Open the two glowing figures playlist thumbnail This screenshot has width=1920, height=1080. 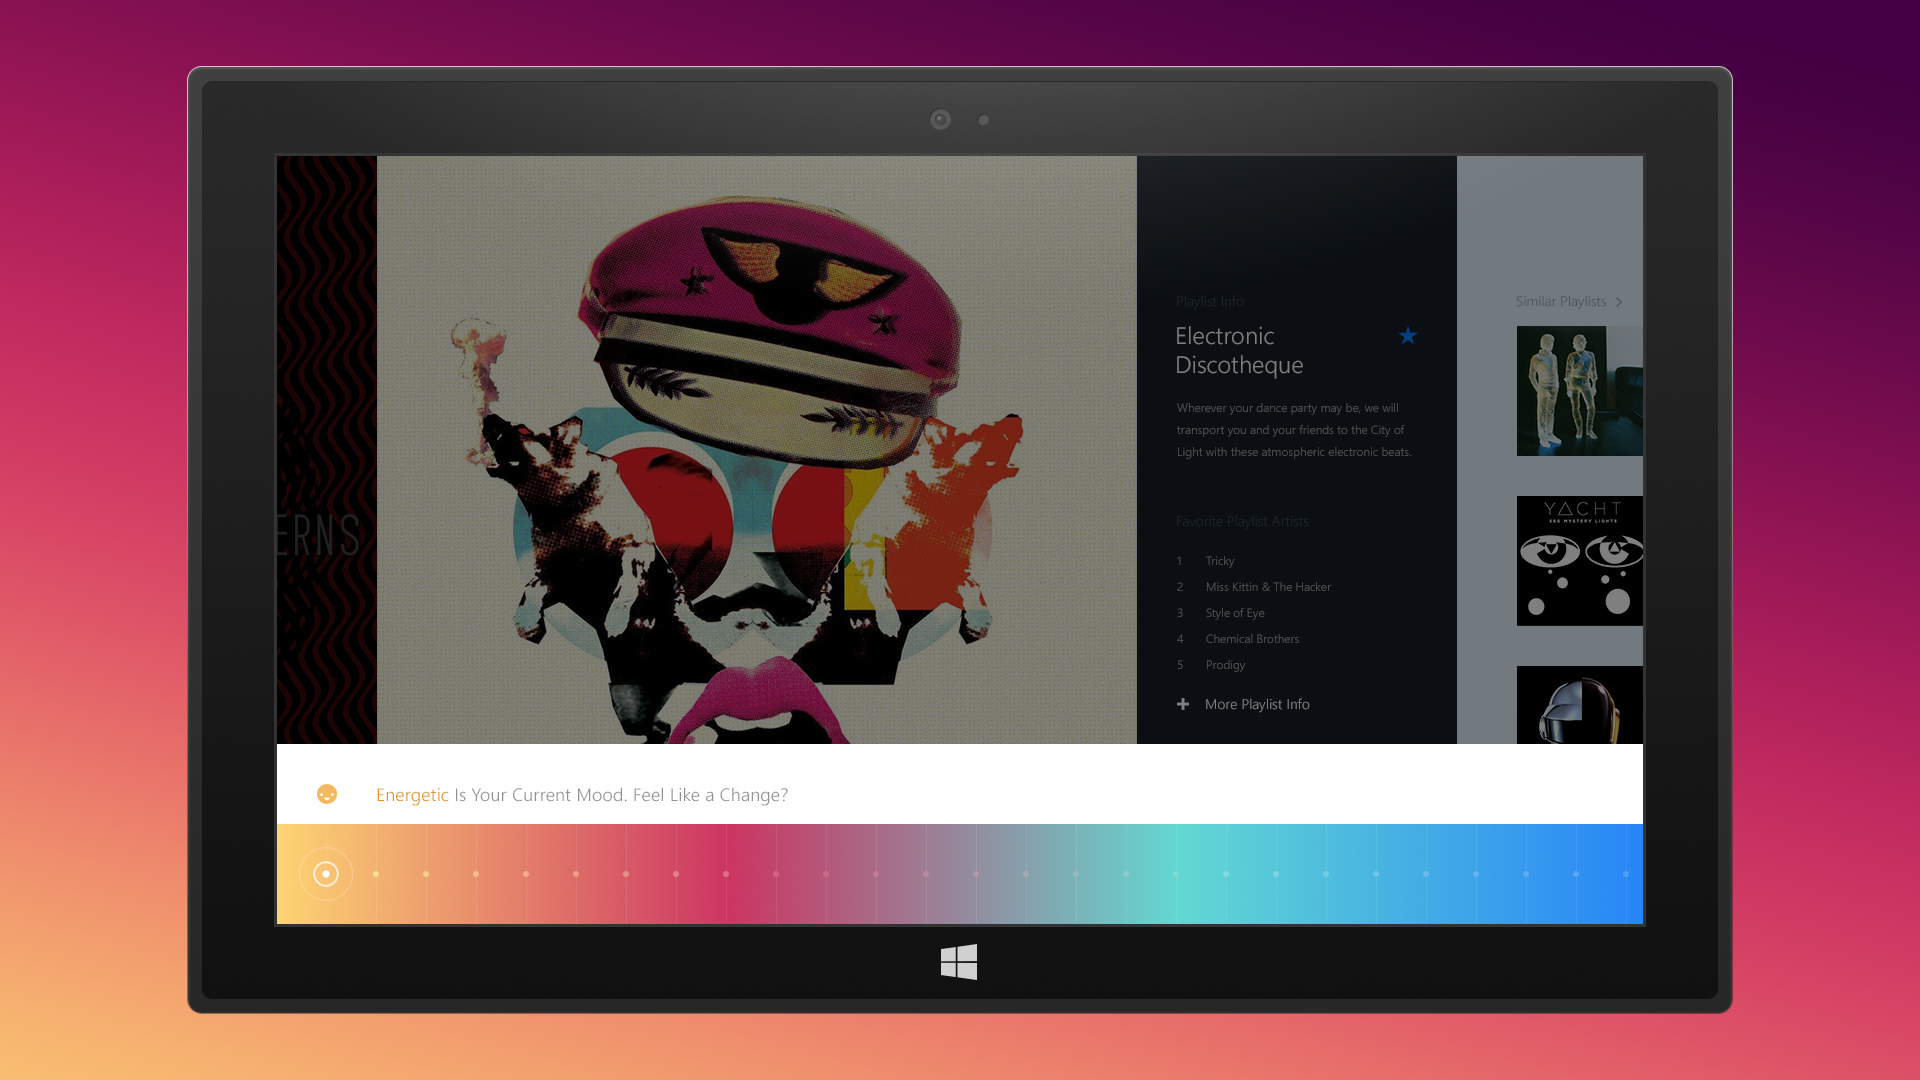(x=1580, y=391)
